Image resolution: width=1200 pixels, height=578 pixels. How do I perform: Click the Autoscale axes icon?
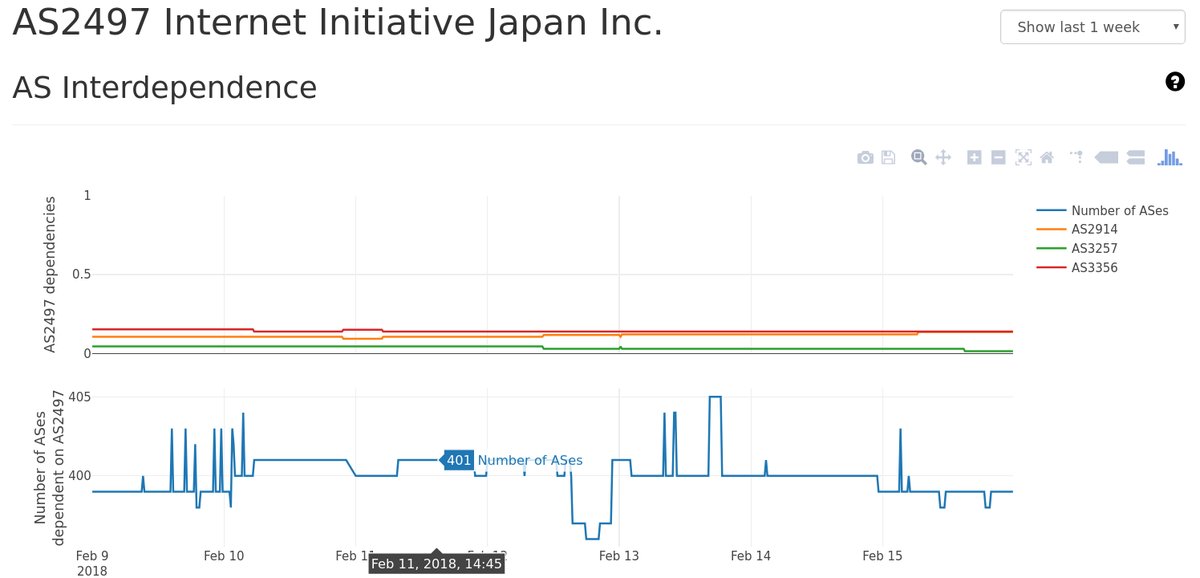point(1023,157)
